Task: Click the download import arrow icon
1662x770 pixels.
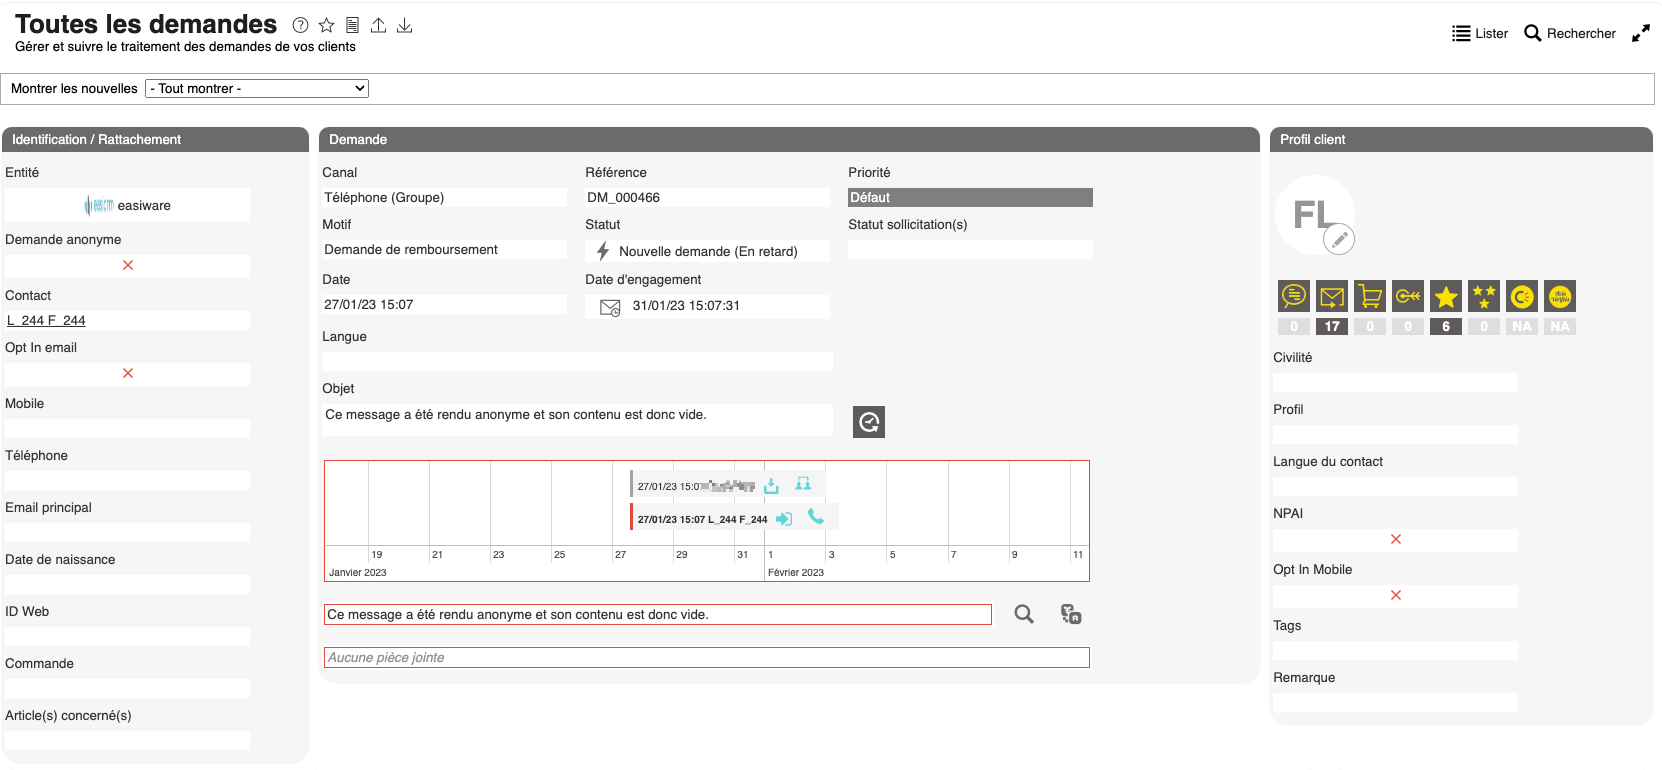Action: tap(405, 26)
